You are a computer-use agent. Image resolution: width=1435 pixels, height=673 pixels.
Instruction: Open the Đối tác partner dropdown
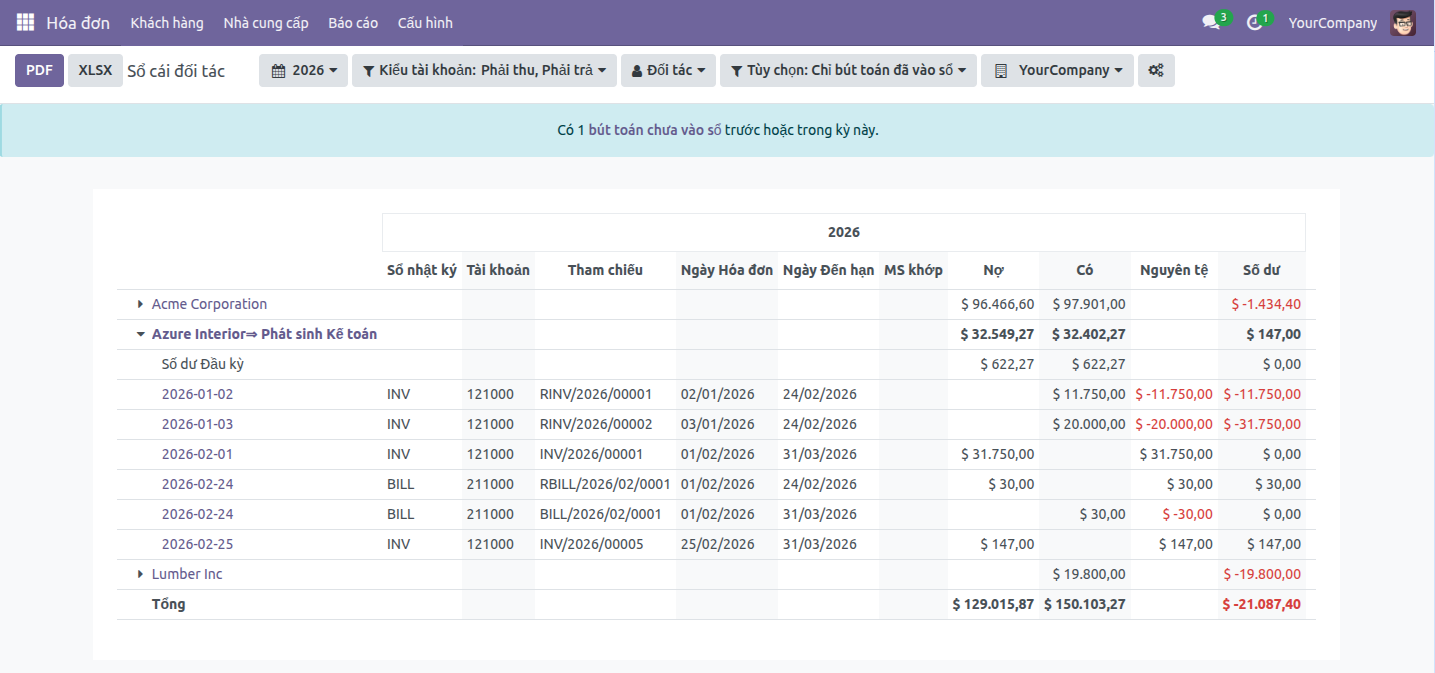(668, 70)
